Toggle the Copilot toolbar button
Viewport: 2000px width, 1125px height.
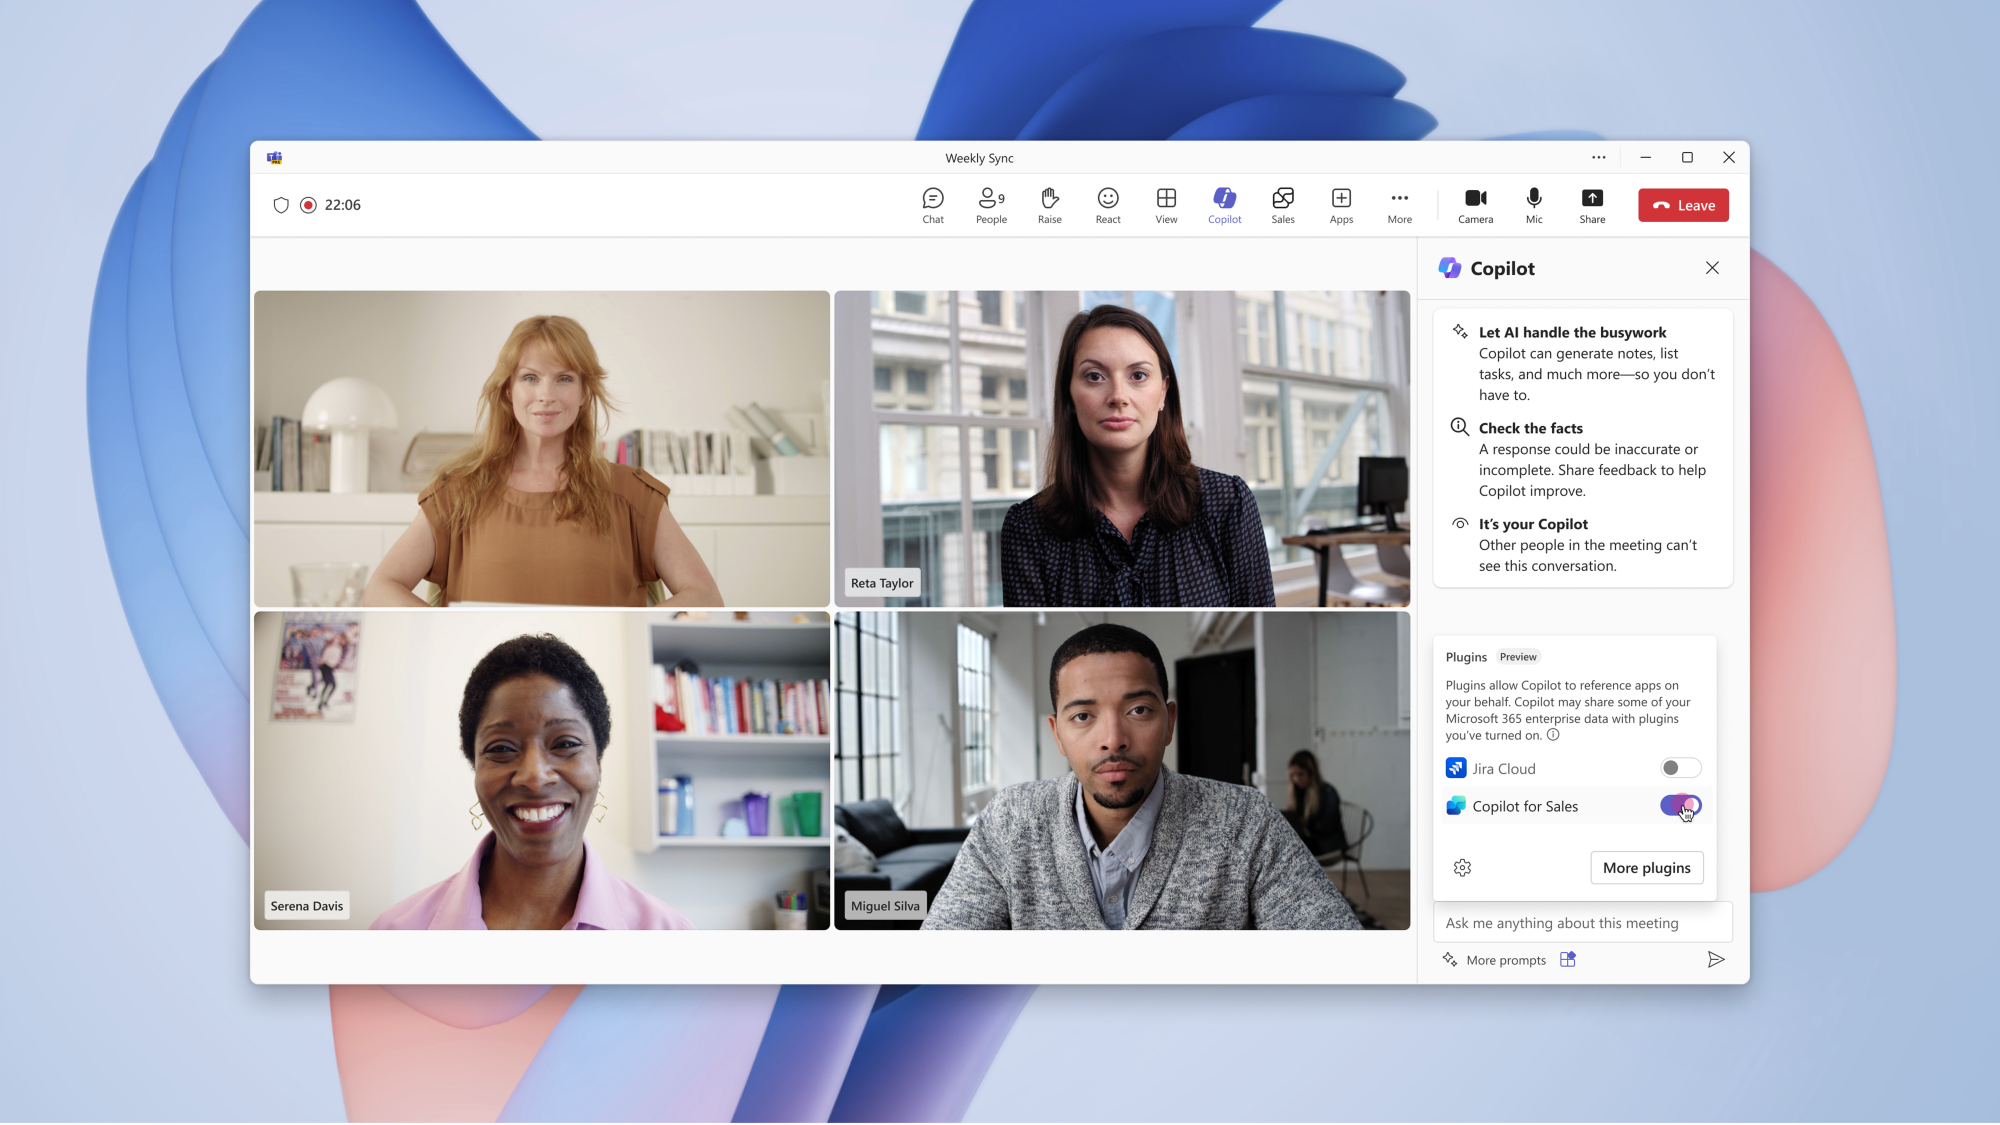click(1224, 205)
